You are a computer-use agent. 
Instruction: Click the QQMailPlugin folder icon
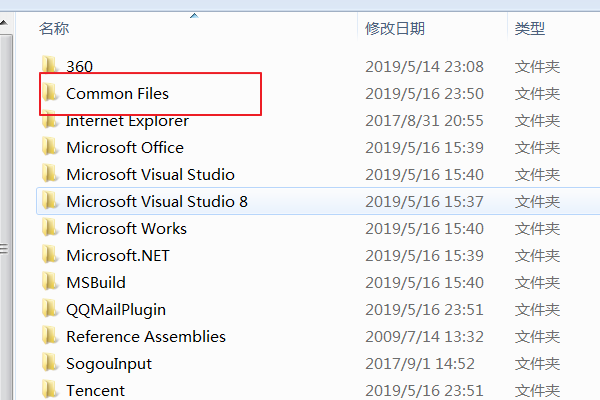point(50,310)
